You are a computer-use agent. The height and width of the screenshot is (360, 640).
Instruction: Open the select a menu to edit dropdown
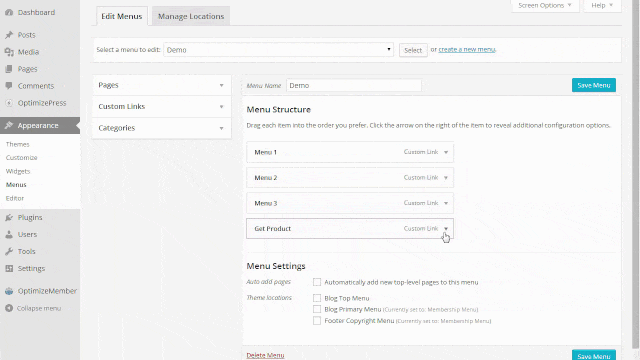point(278,50)
